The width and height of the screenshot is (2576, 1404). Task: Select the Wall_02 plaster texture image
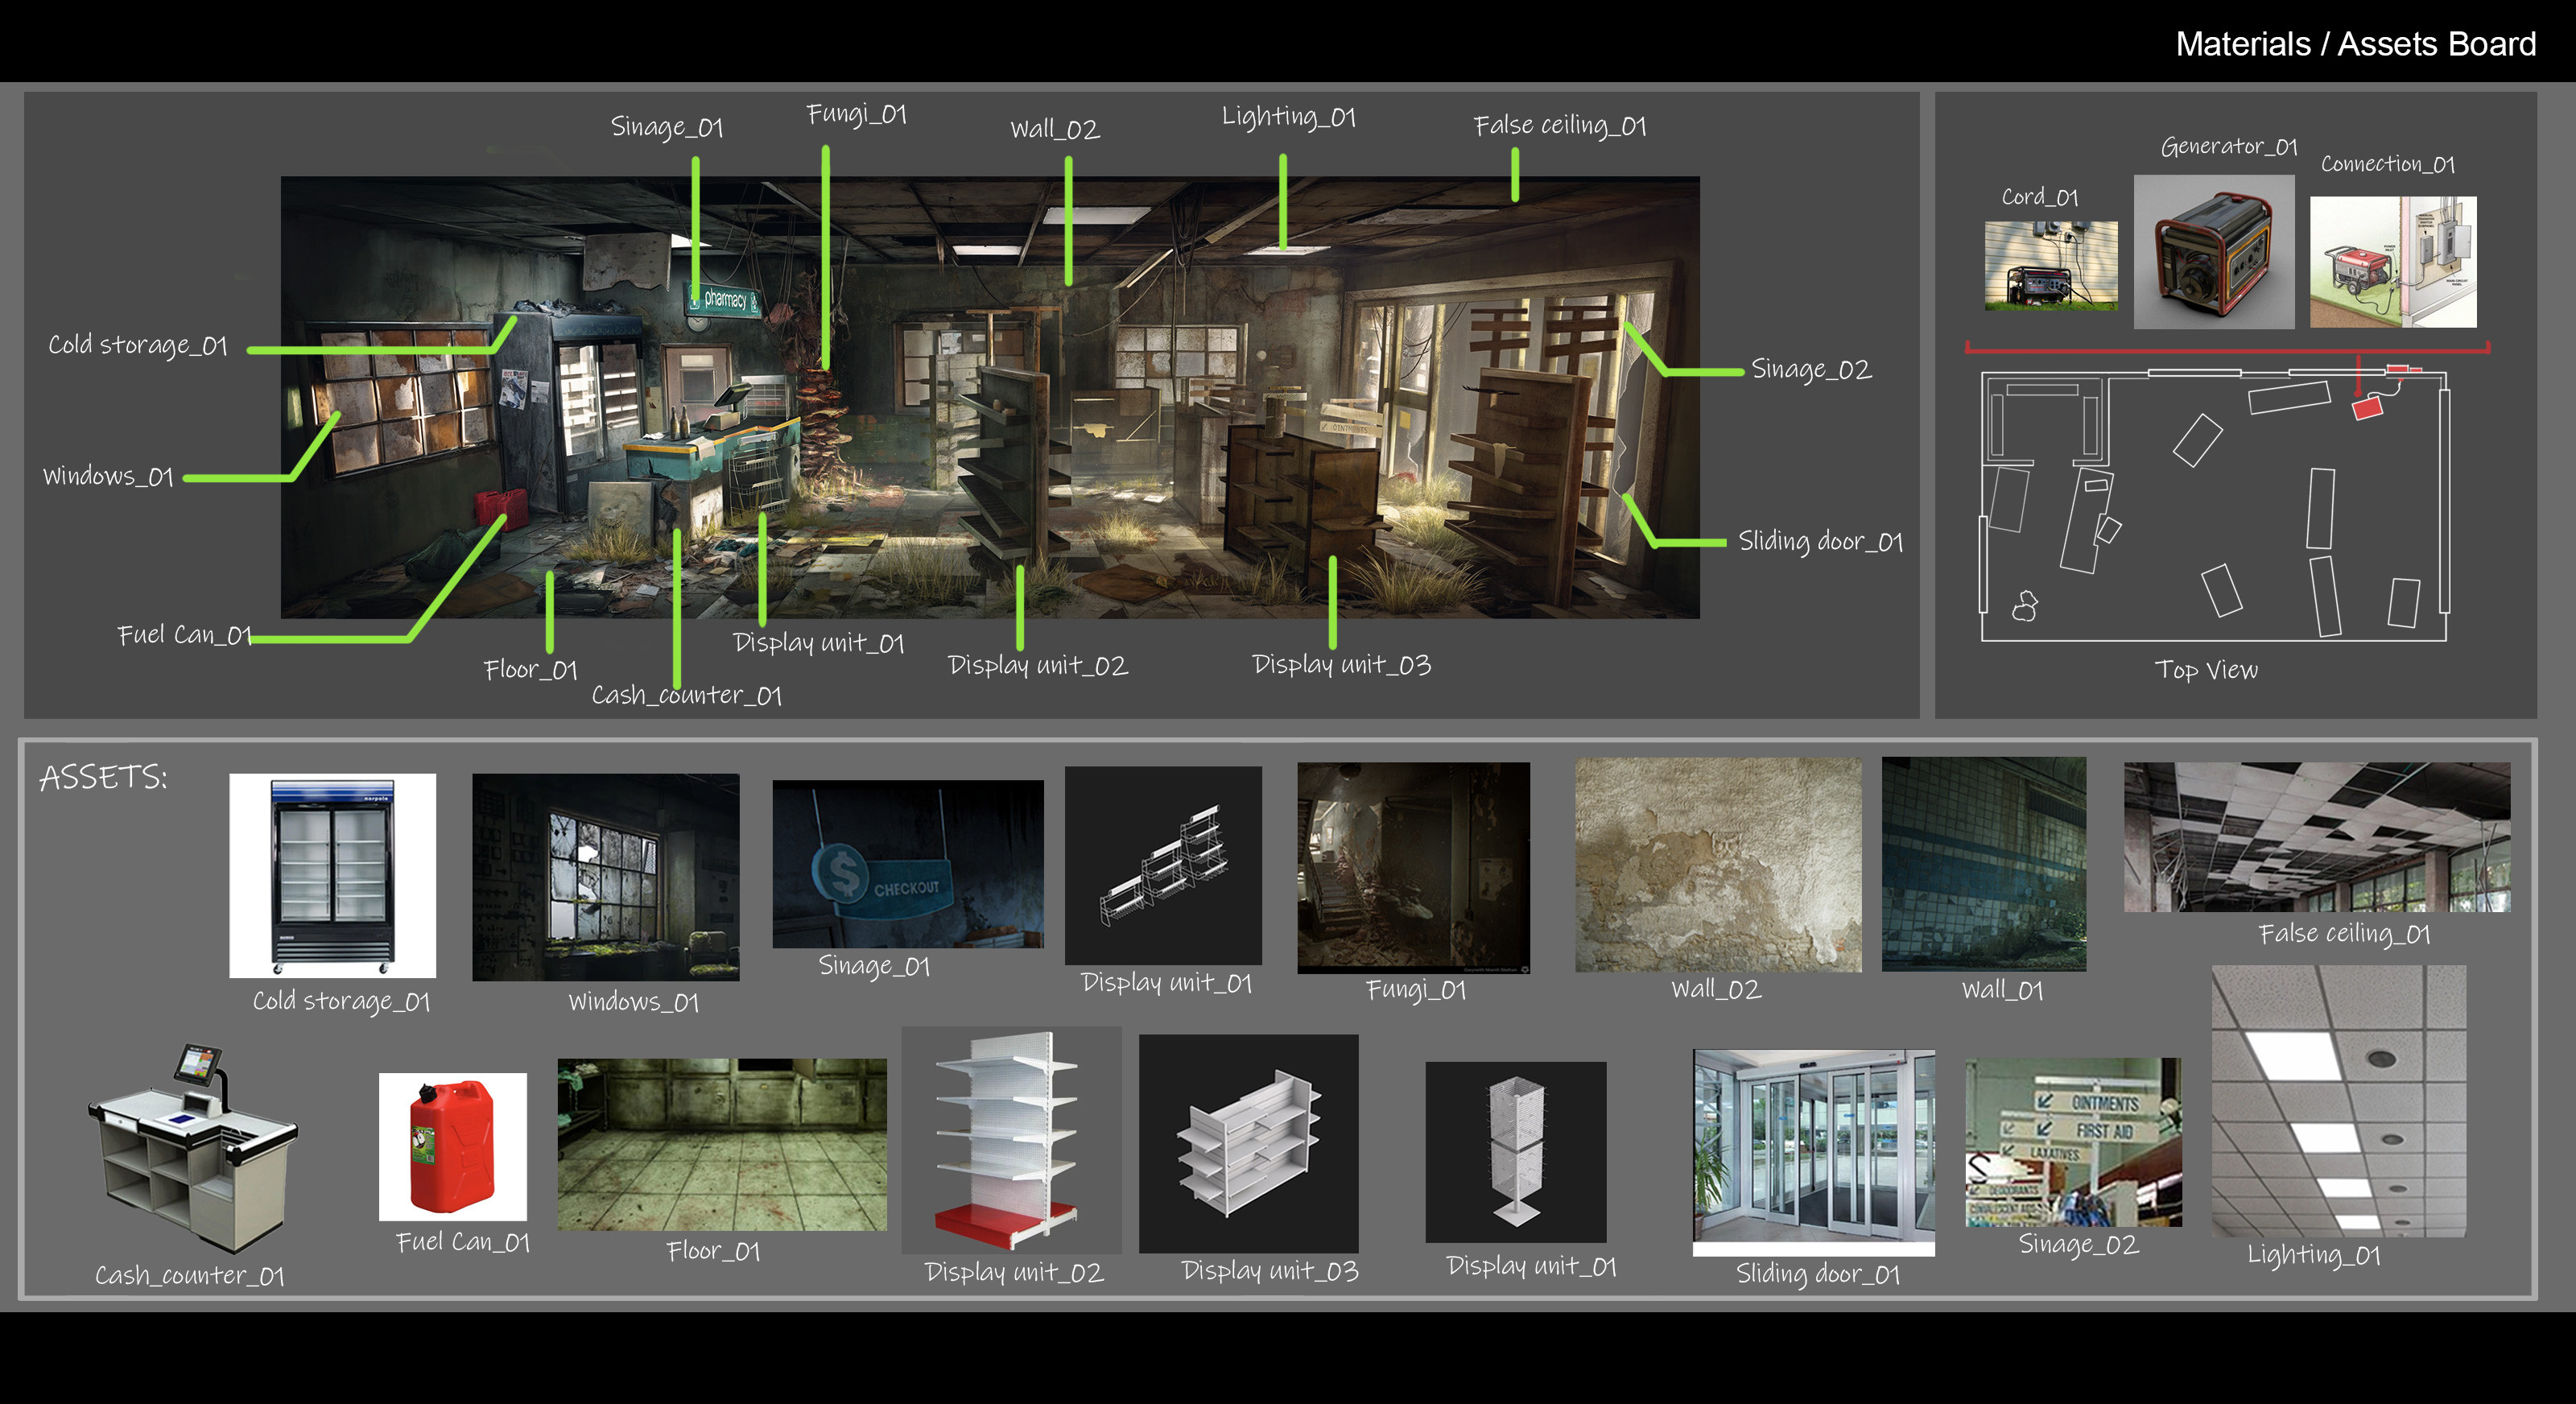(x=1717, y=864)
